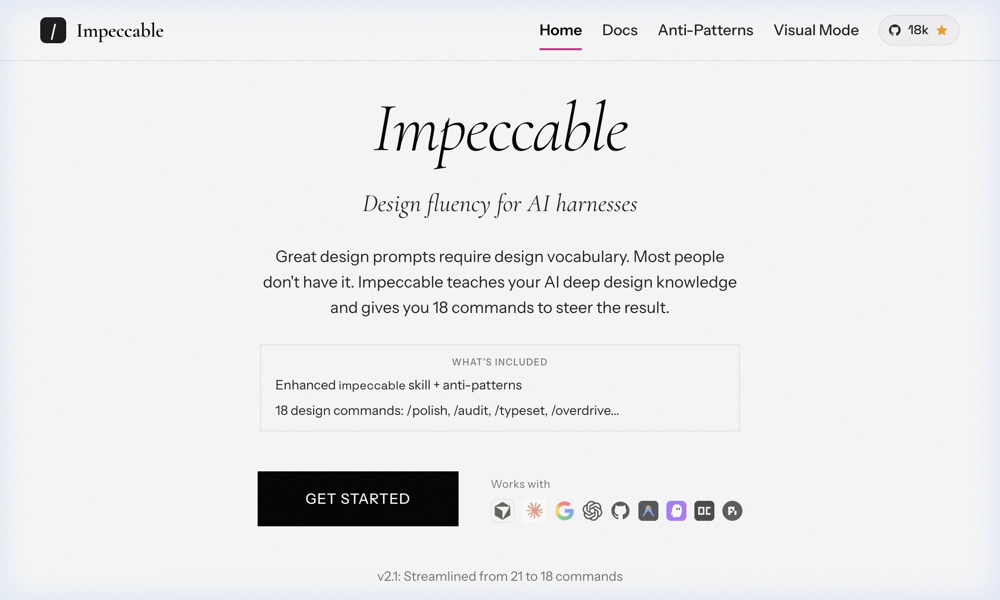
Task: Select the Home navigation item
Action: 560,30
